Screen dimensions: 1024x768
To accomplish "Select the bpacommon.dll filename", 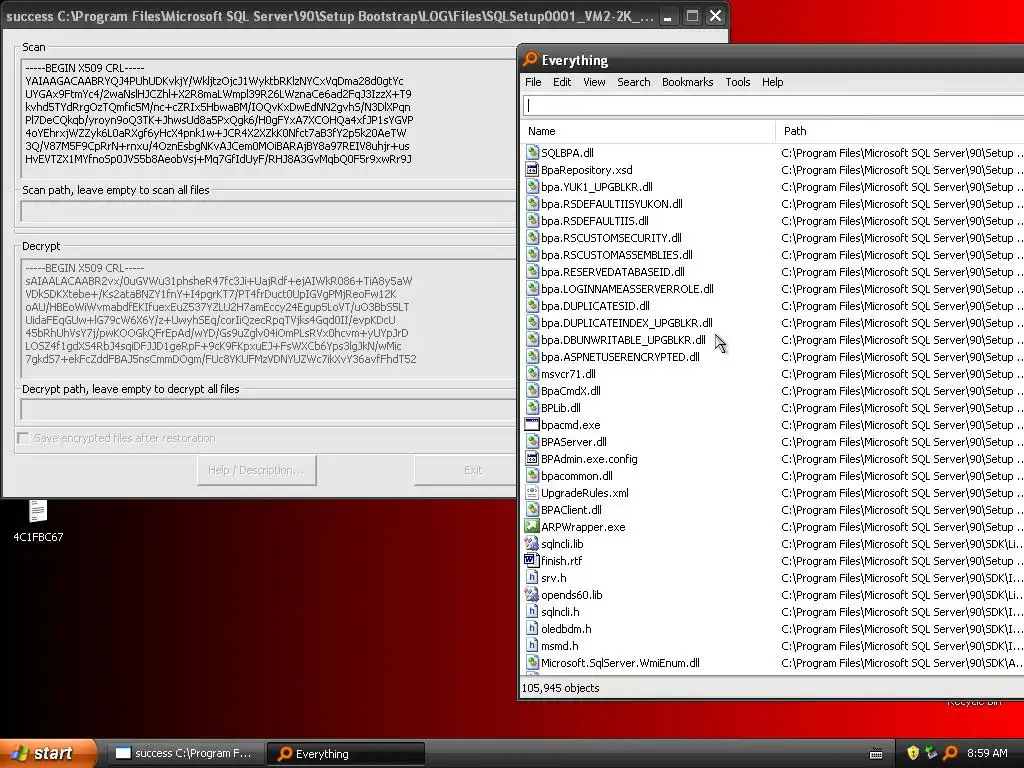I will (577, 475).
